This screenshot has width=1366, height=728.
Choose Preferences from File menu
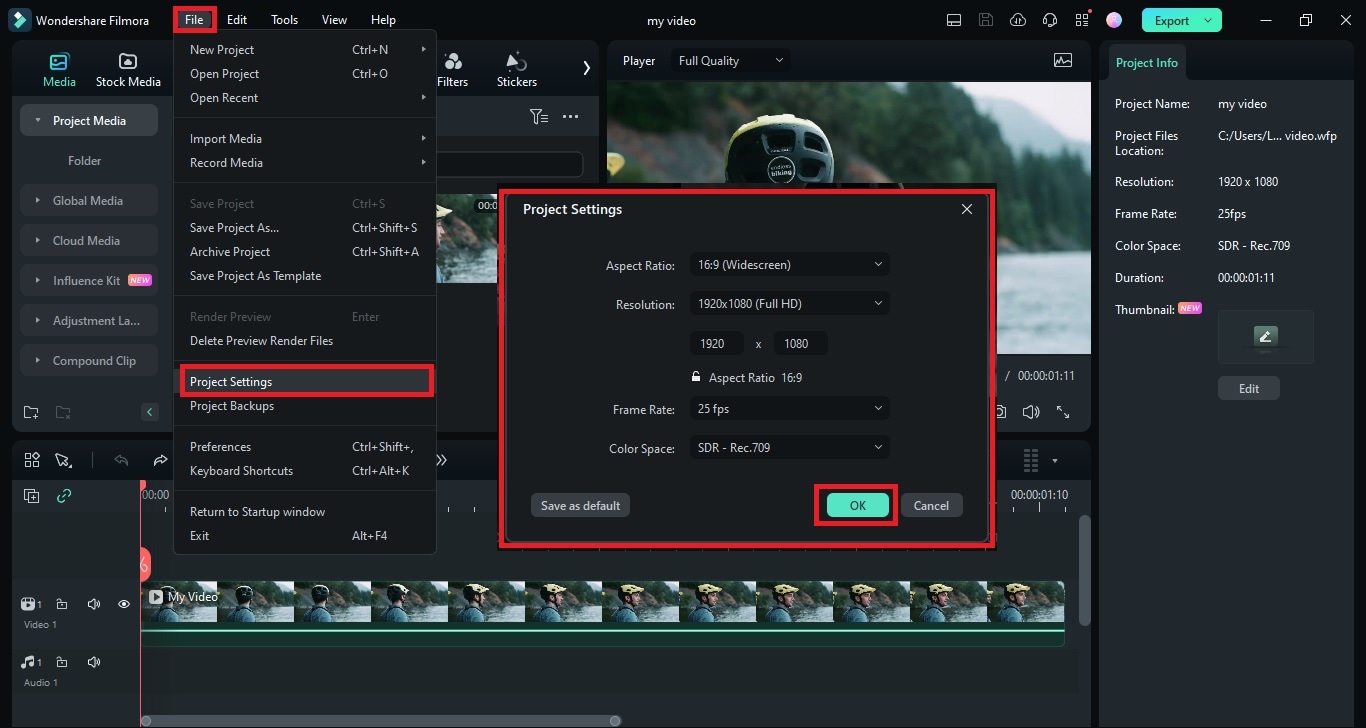click(305, 447)
